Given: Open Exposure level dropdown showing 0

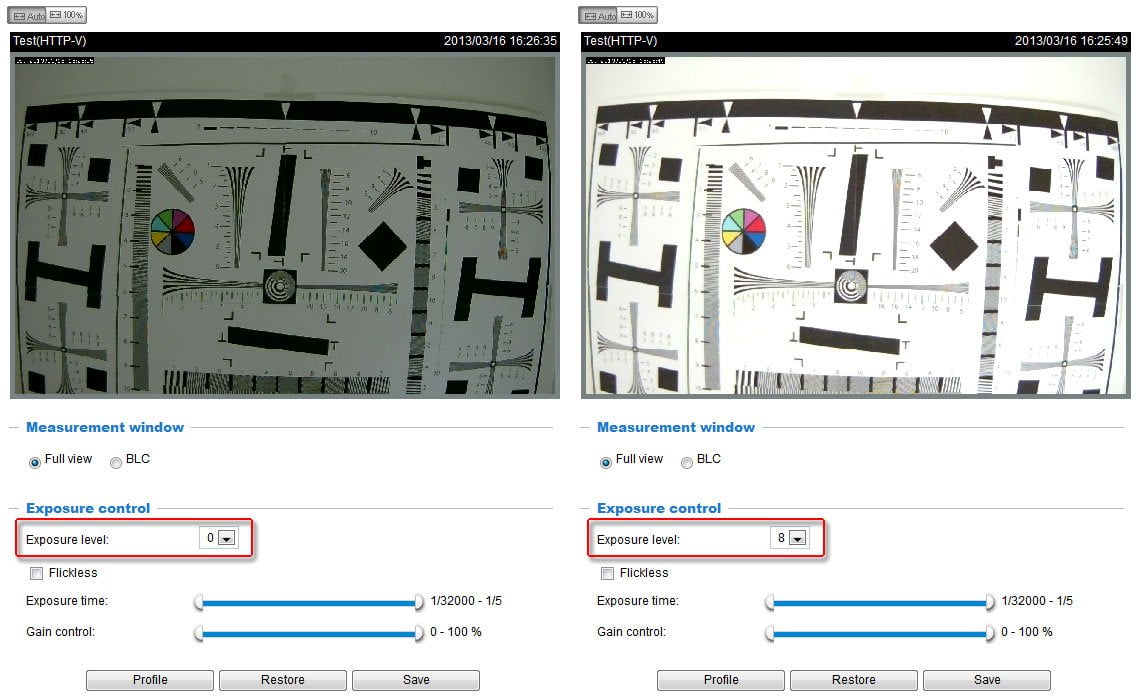Looking at the screenshot, I should coord(218,538).
